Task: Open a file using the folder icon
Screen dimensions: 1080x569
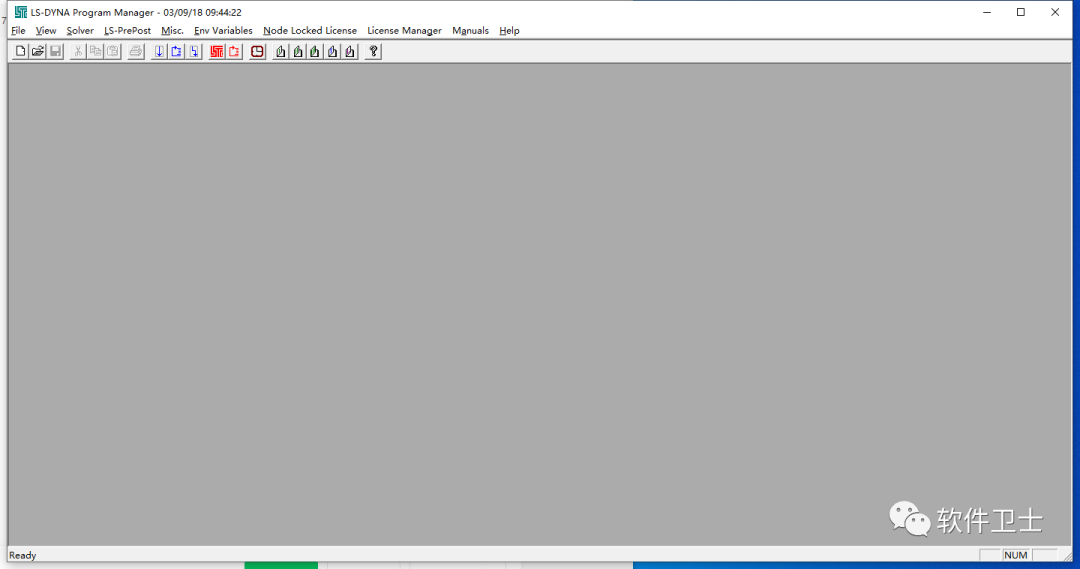Action: tap(38, 51)
